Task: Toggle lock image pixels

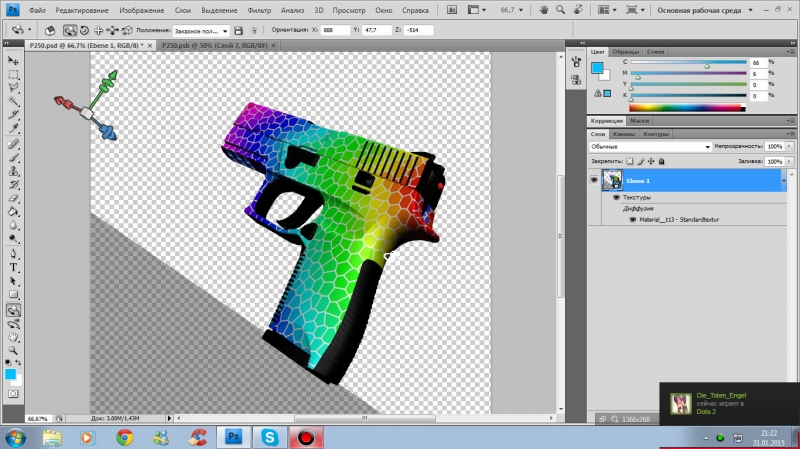Action: [640, 161]
